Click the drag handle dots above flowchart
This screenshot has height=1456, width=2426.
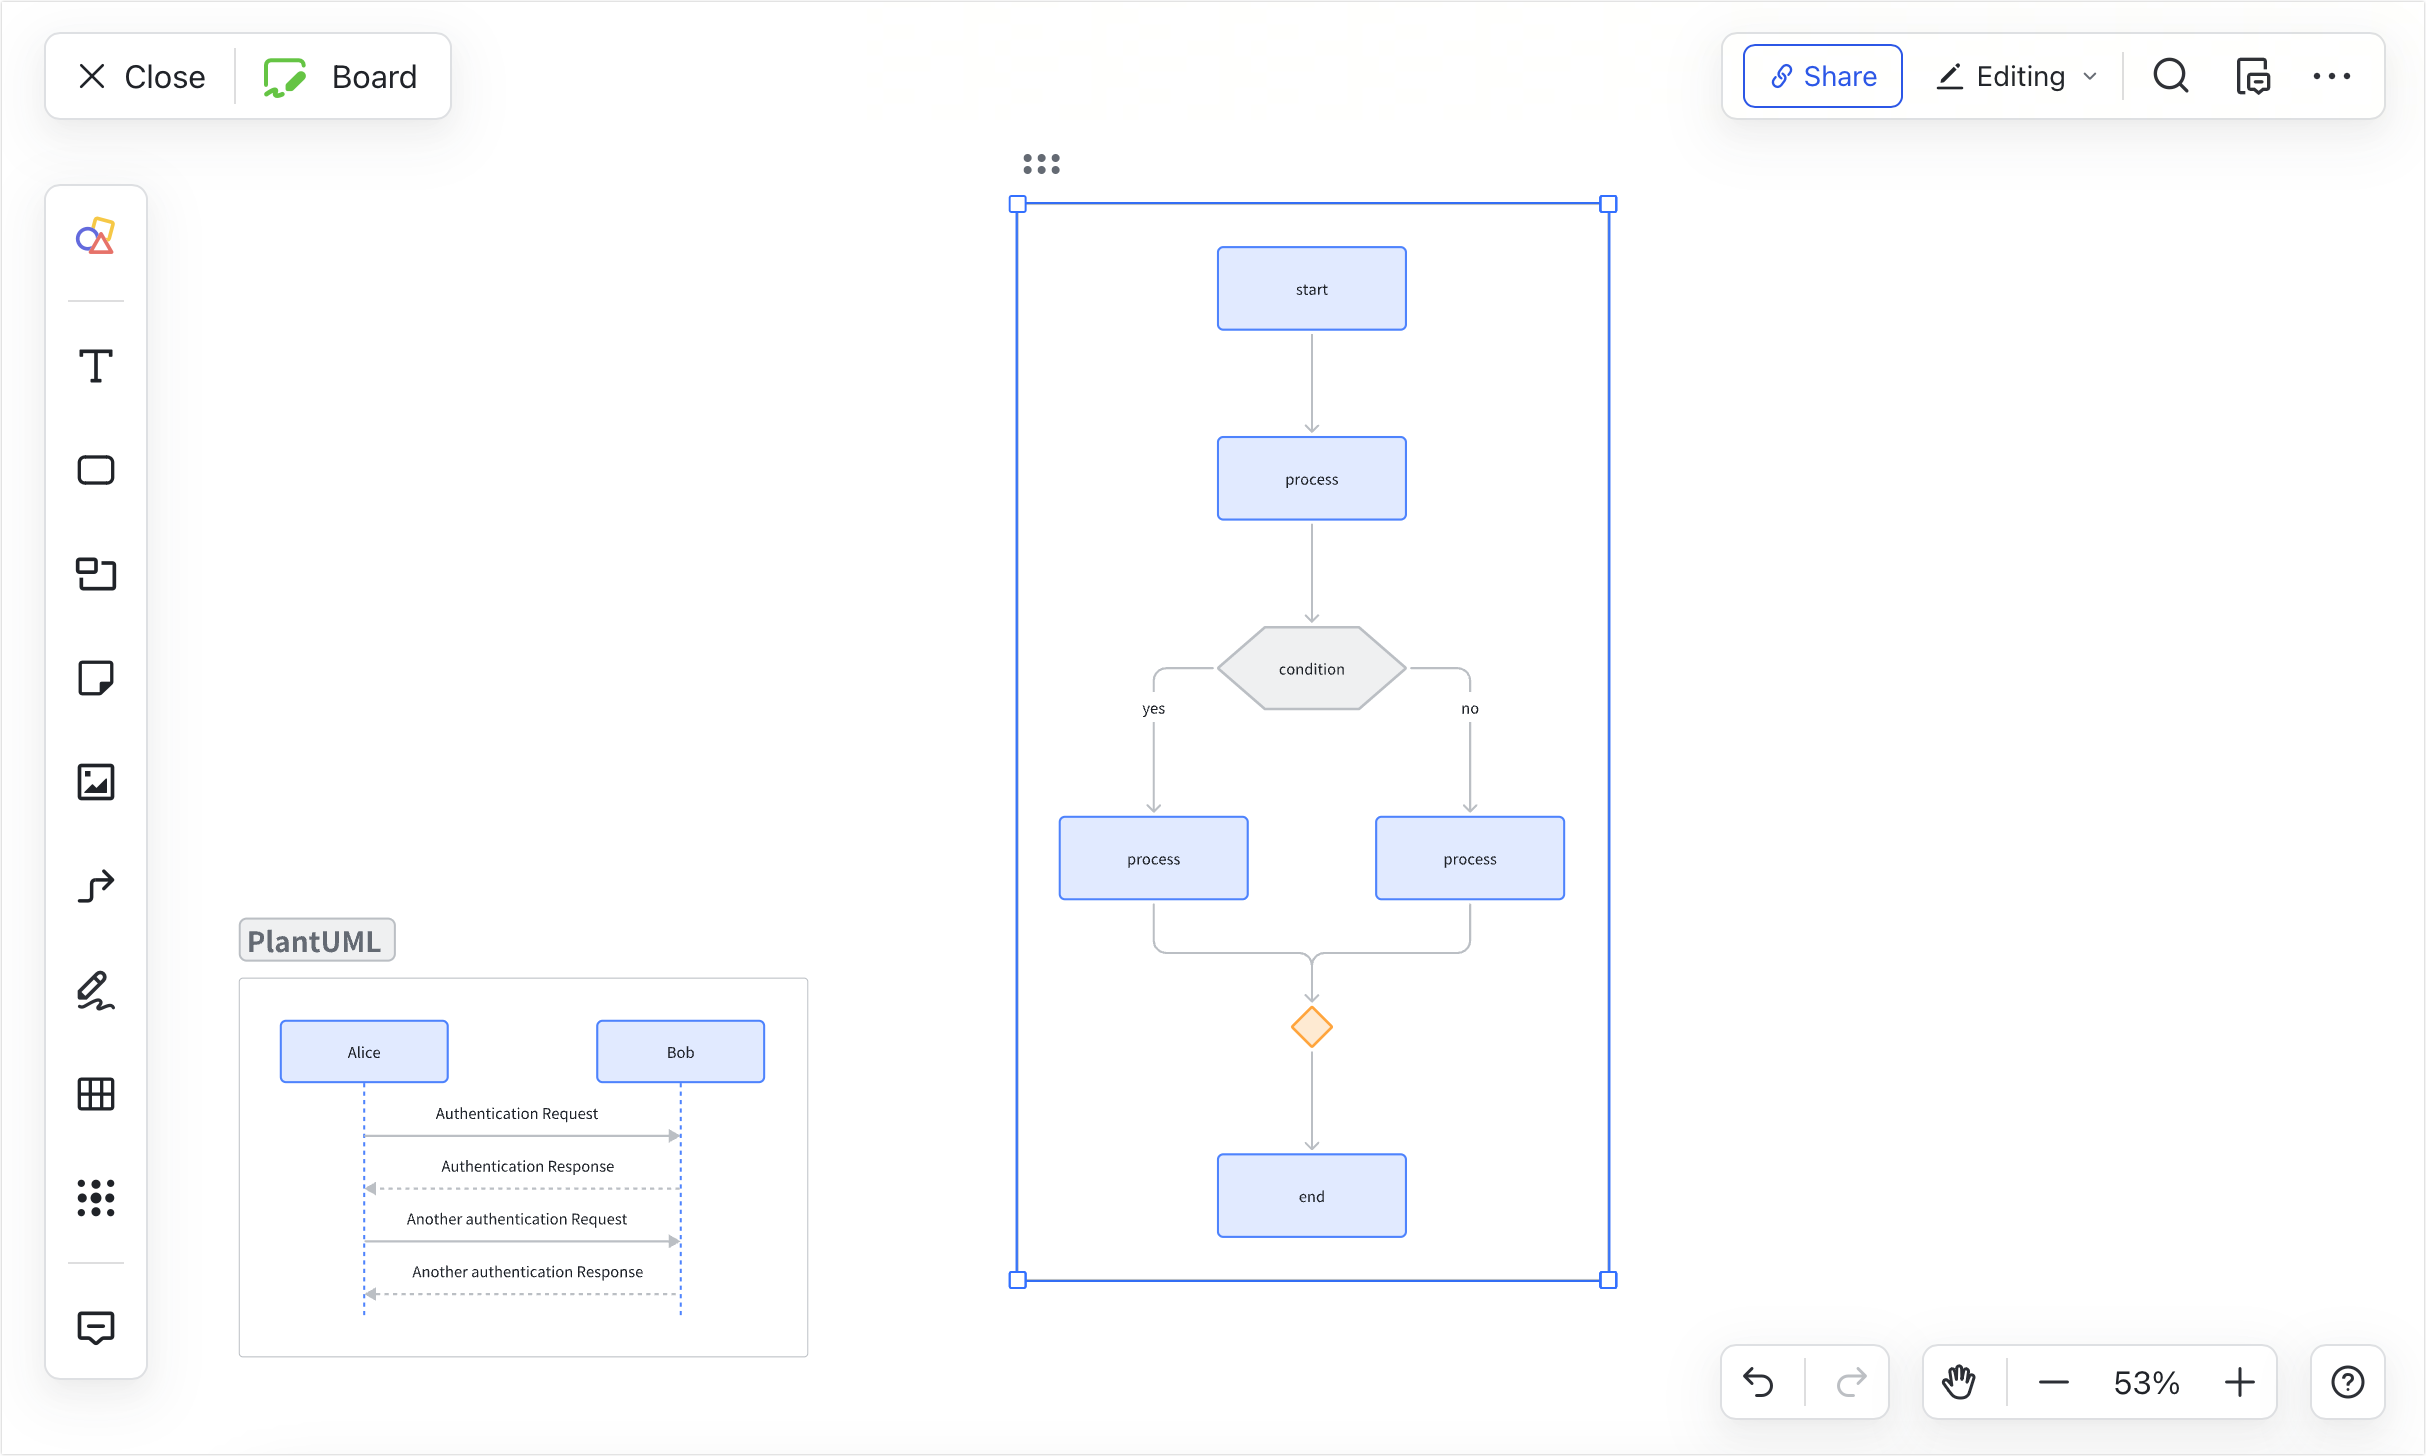point(1042,164)
